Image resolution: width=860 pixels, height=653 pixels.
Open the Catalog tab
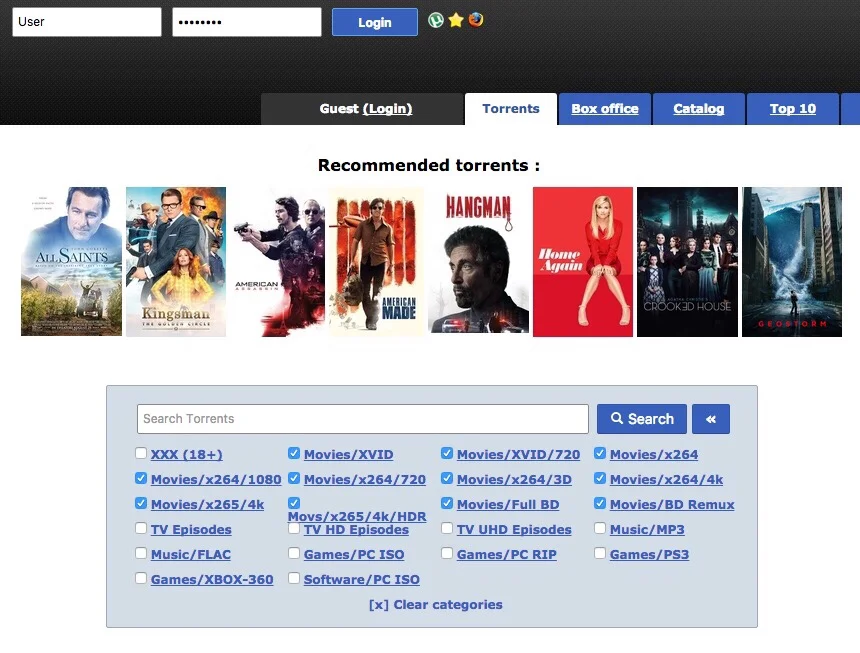[x=699, y=109]
